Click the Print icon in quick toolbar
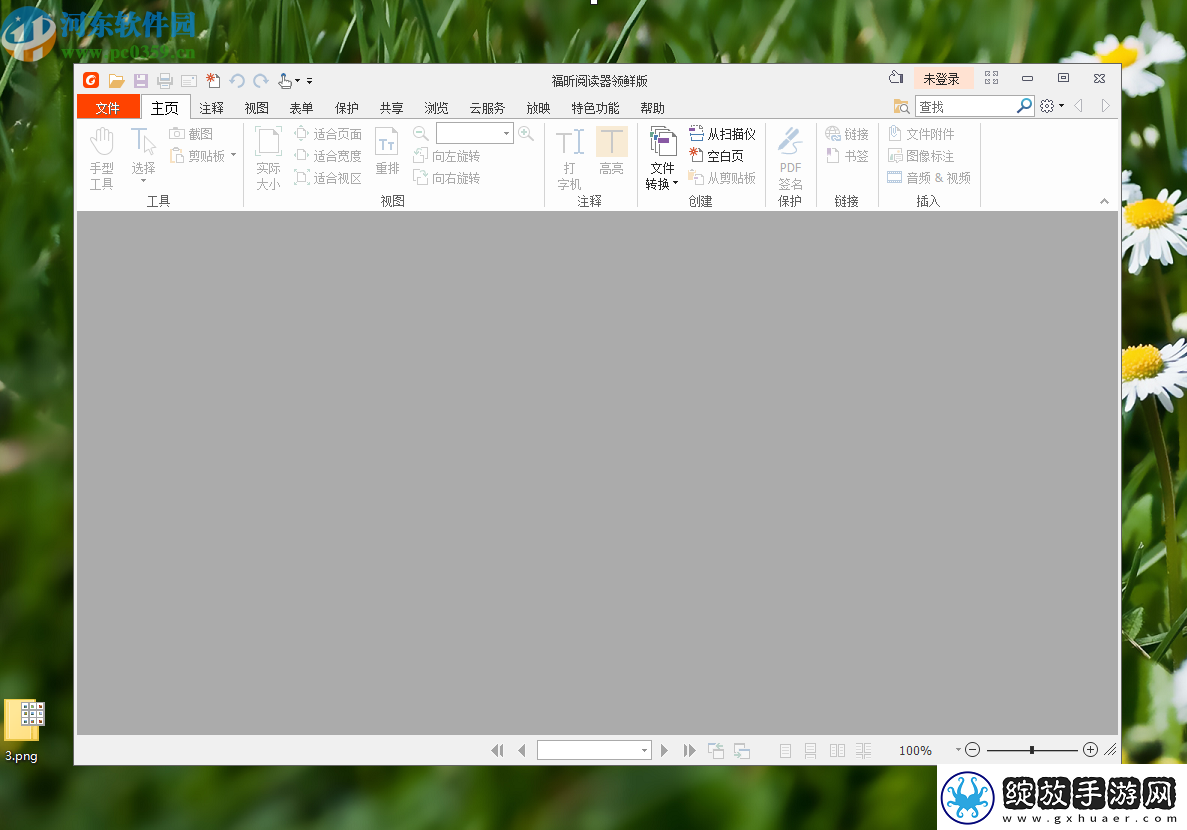This screenshot has height=830, width=1187. pyautogui.click(x=165, y=80)
